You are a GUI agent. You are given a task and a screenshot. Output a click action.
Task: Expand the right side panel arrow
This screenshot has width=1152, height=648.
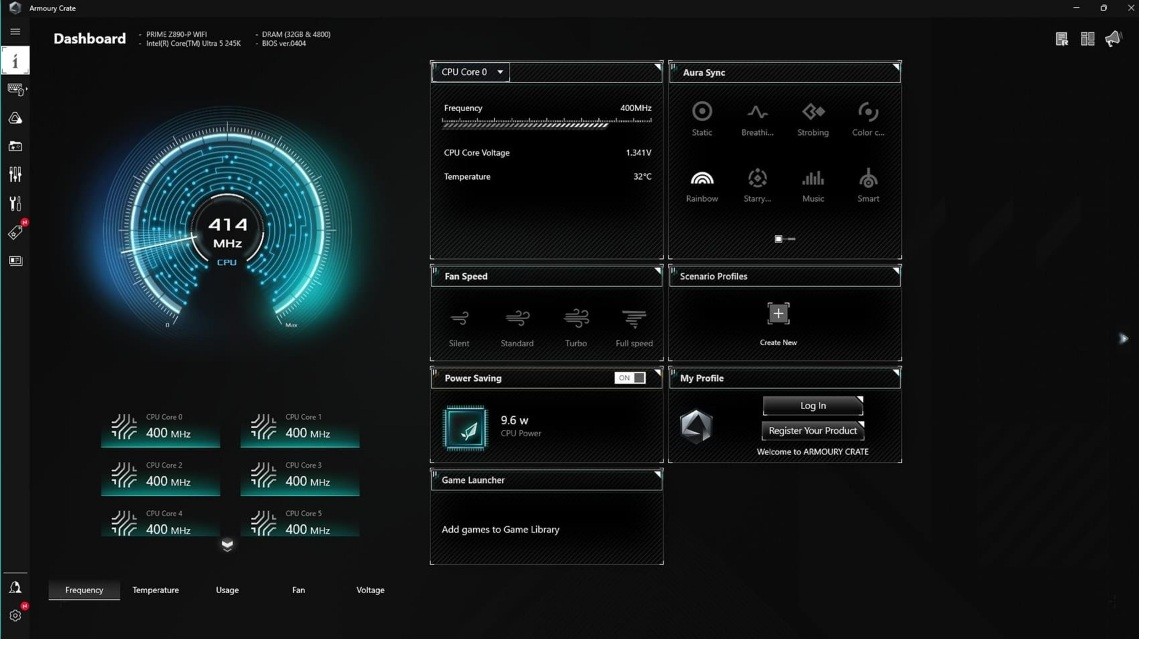tap(1123, 339)
